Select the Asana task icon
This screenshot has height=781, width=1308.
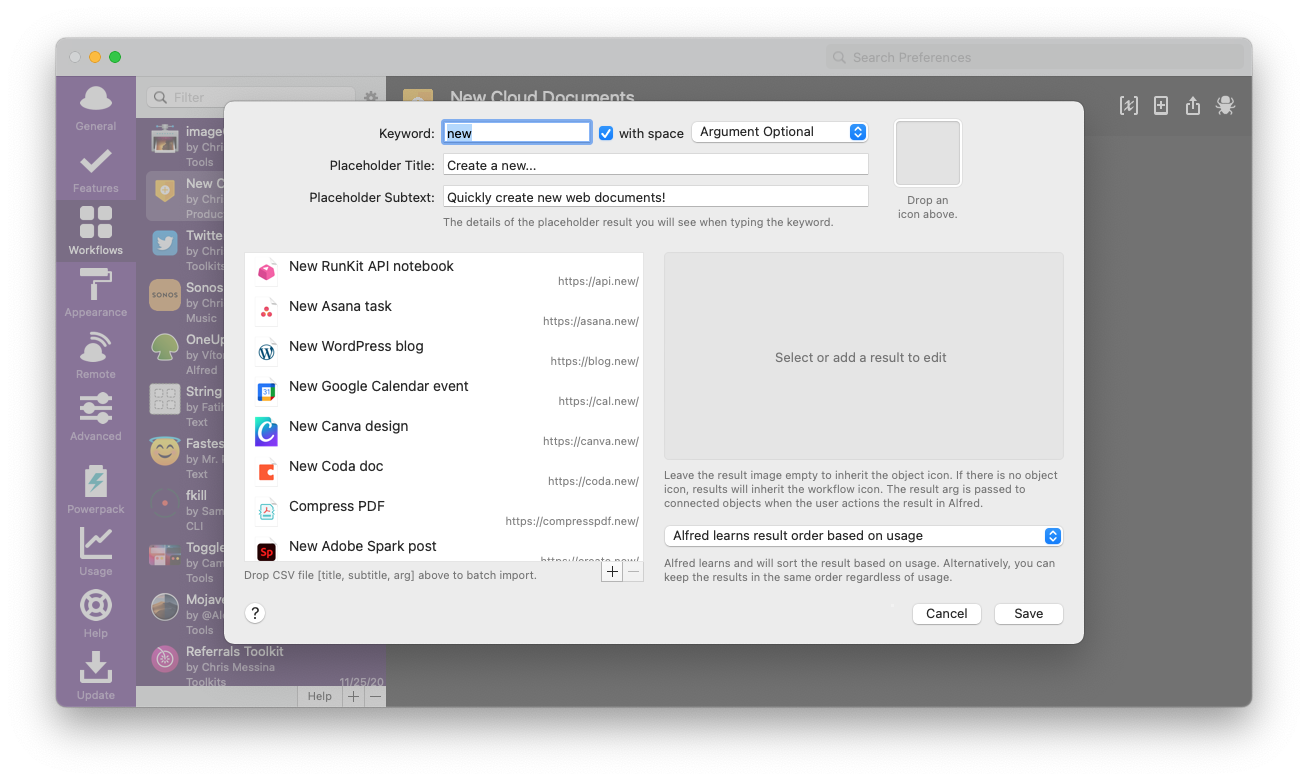(x=266, y=312)
